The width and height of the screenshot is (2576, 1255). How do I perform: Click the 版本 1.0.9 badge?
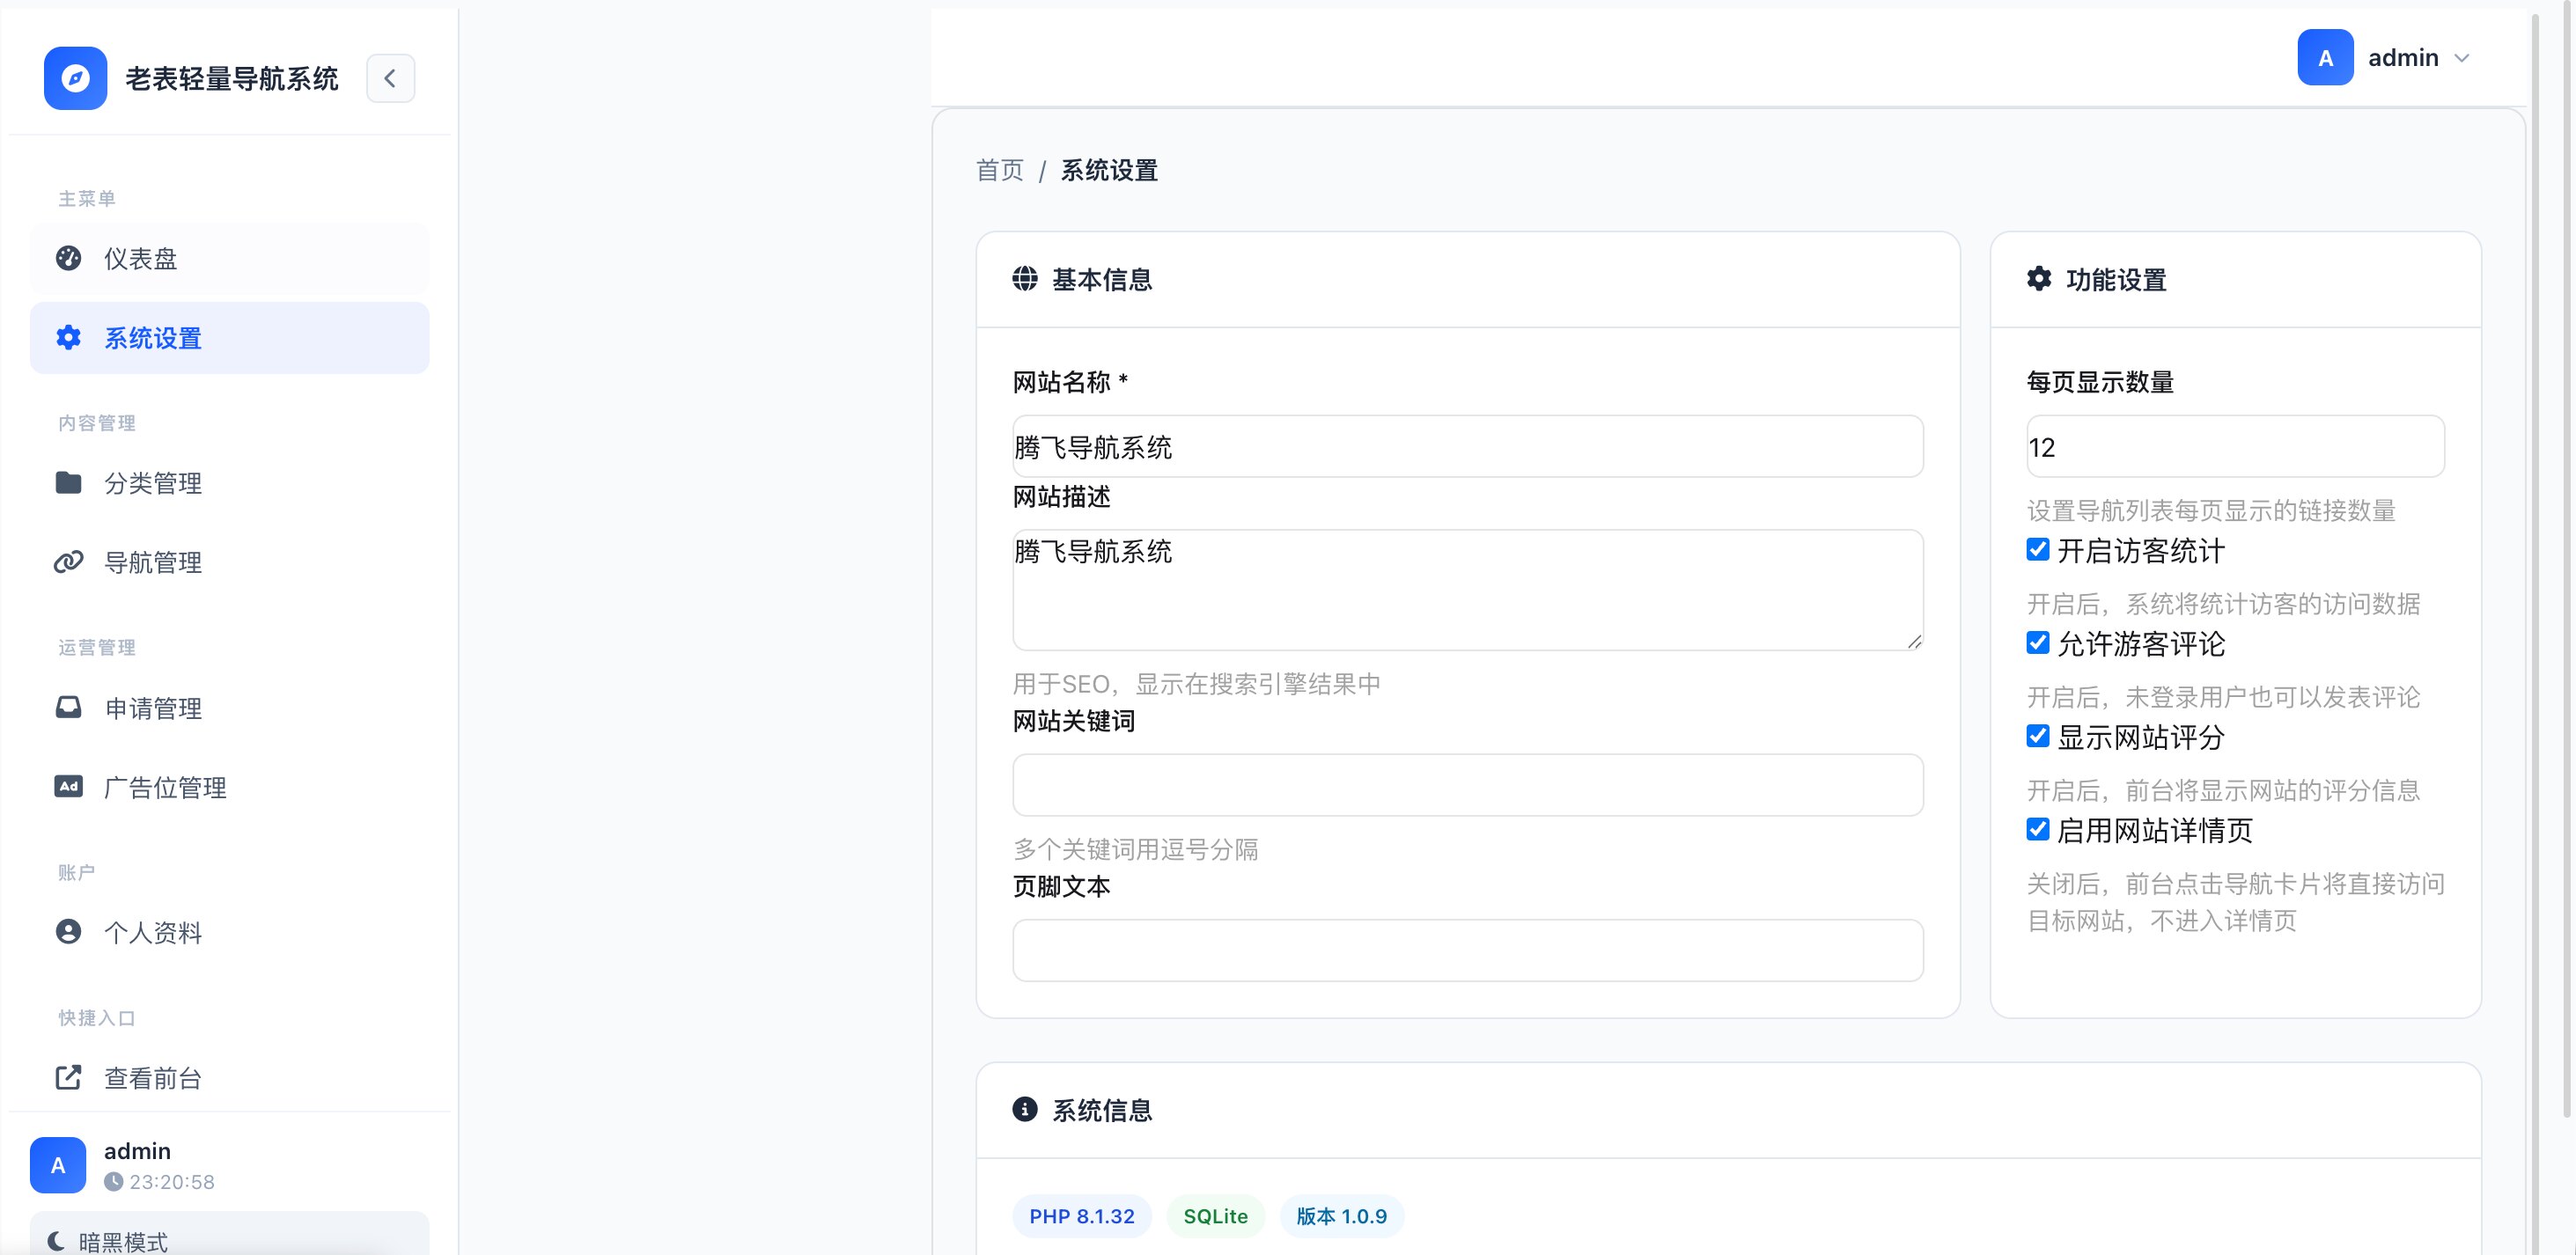[x=1341, y=1216]
